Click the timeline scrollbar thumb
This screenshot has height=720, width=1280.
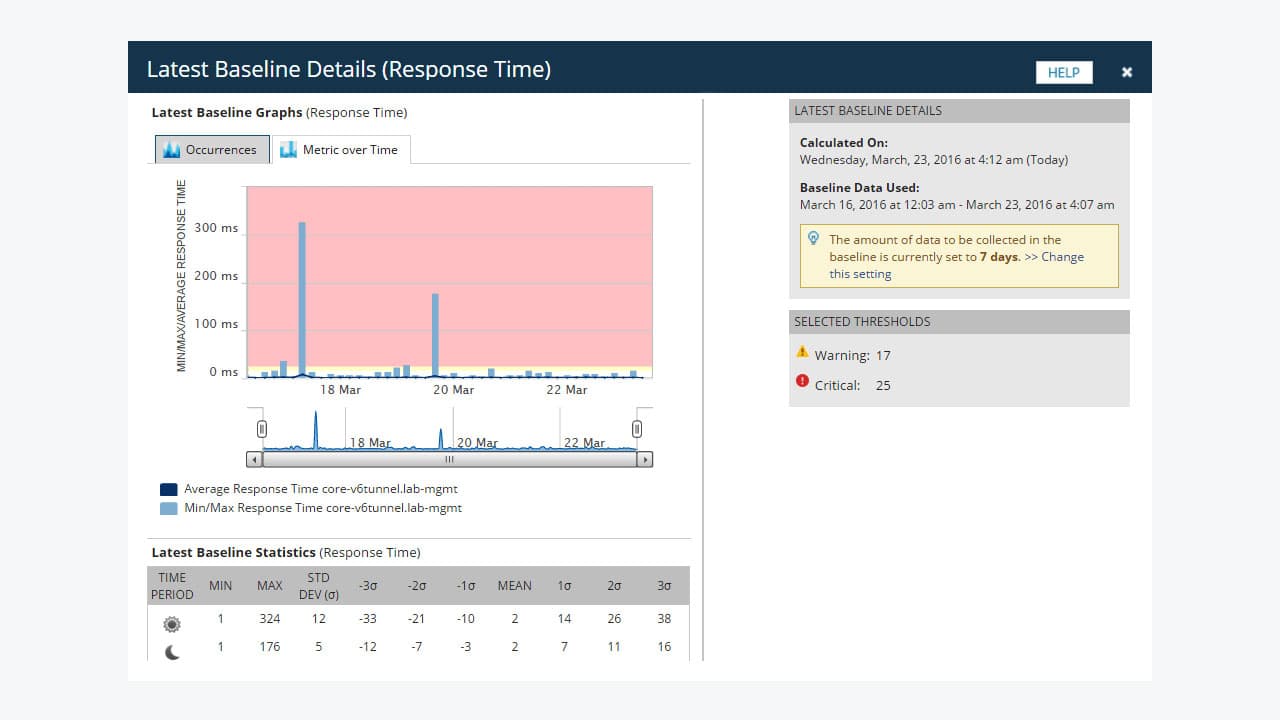coord(449,459)
